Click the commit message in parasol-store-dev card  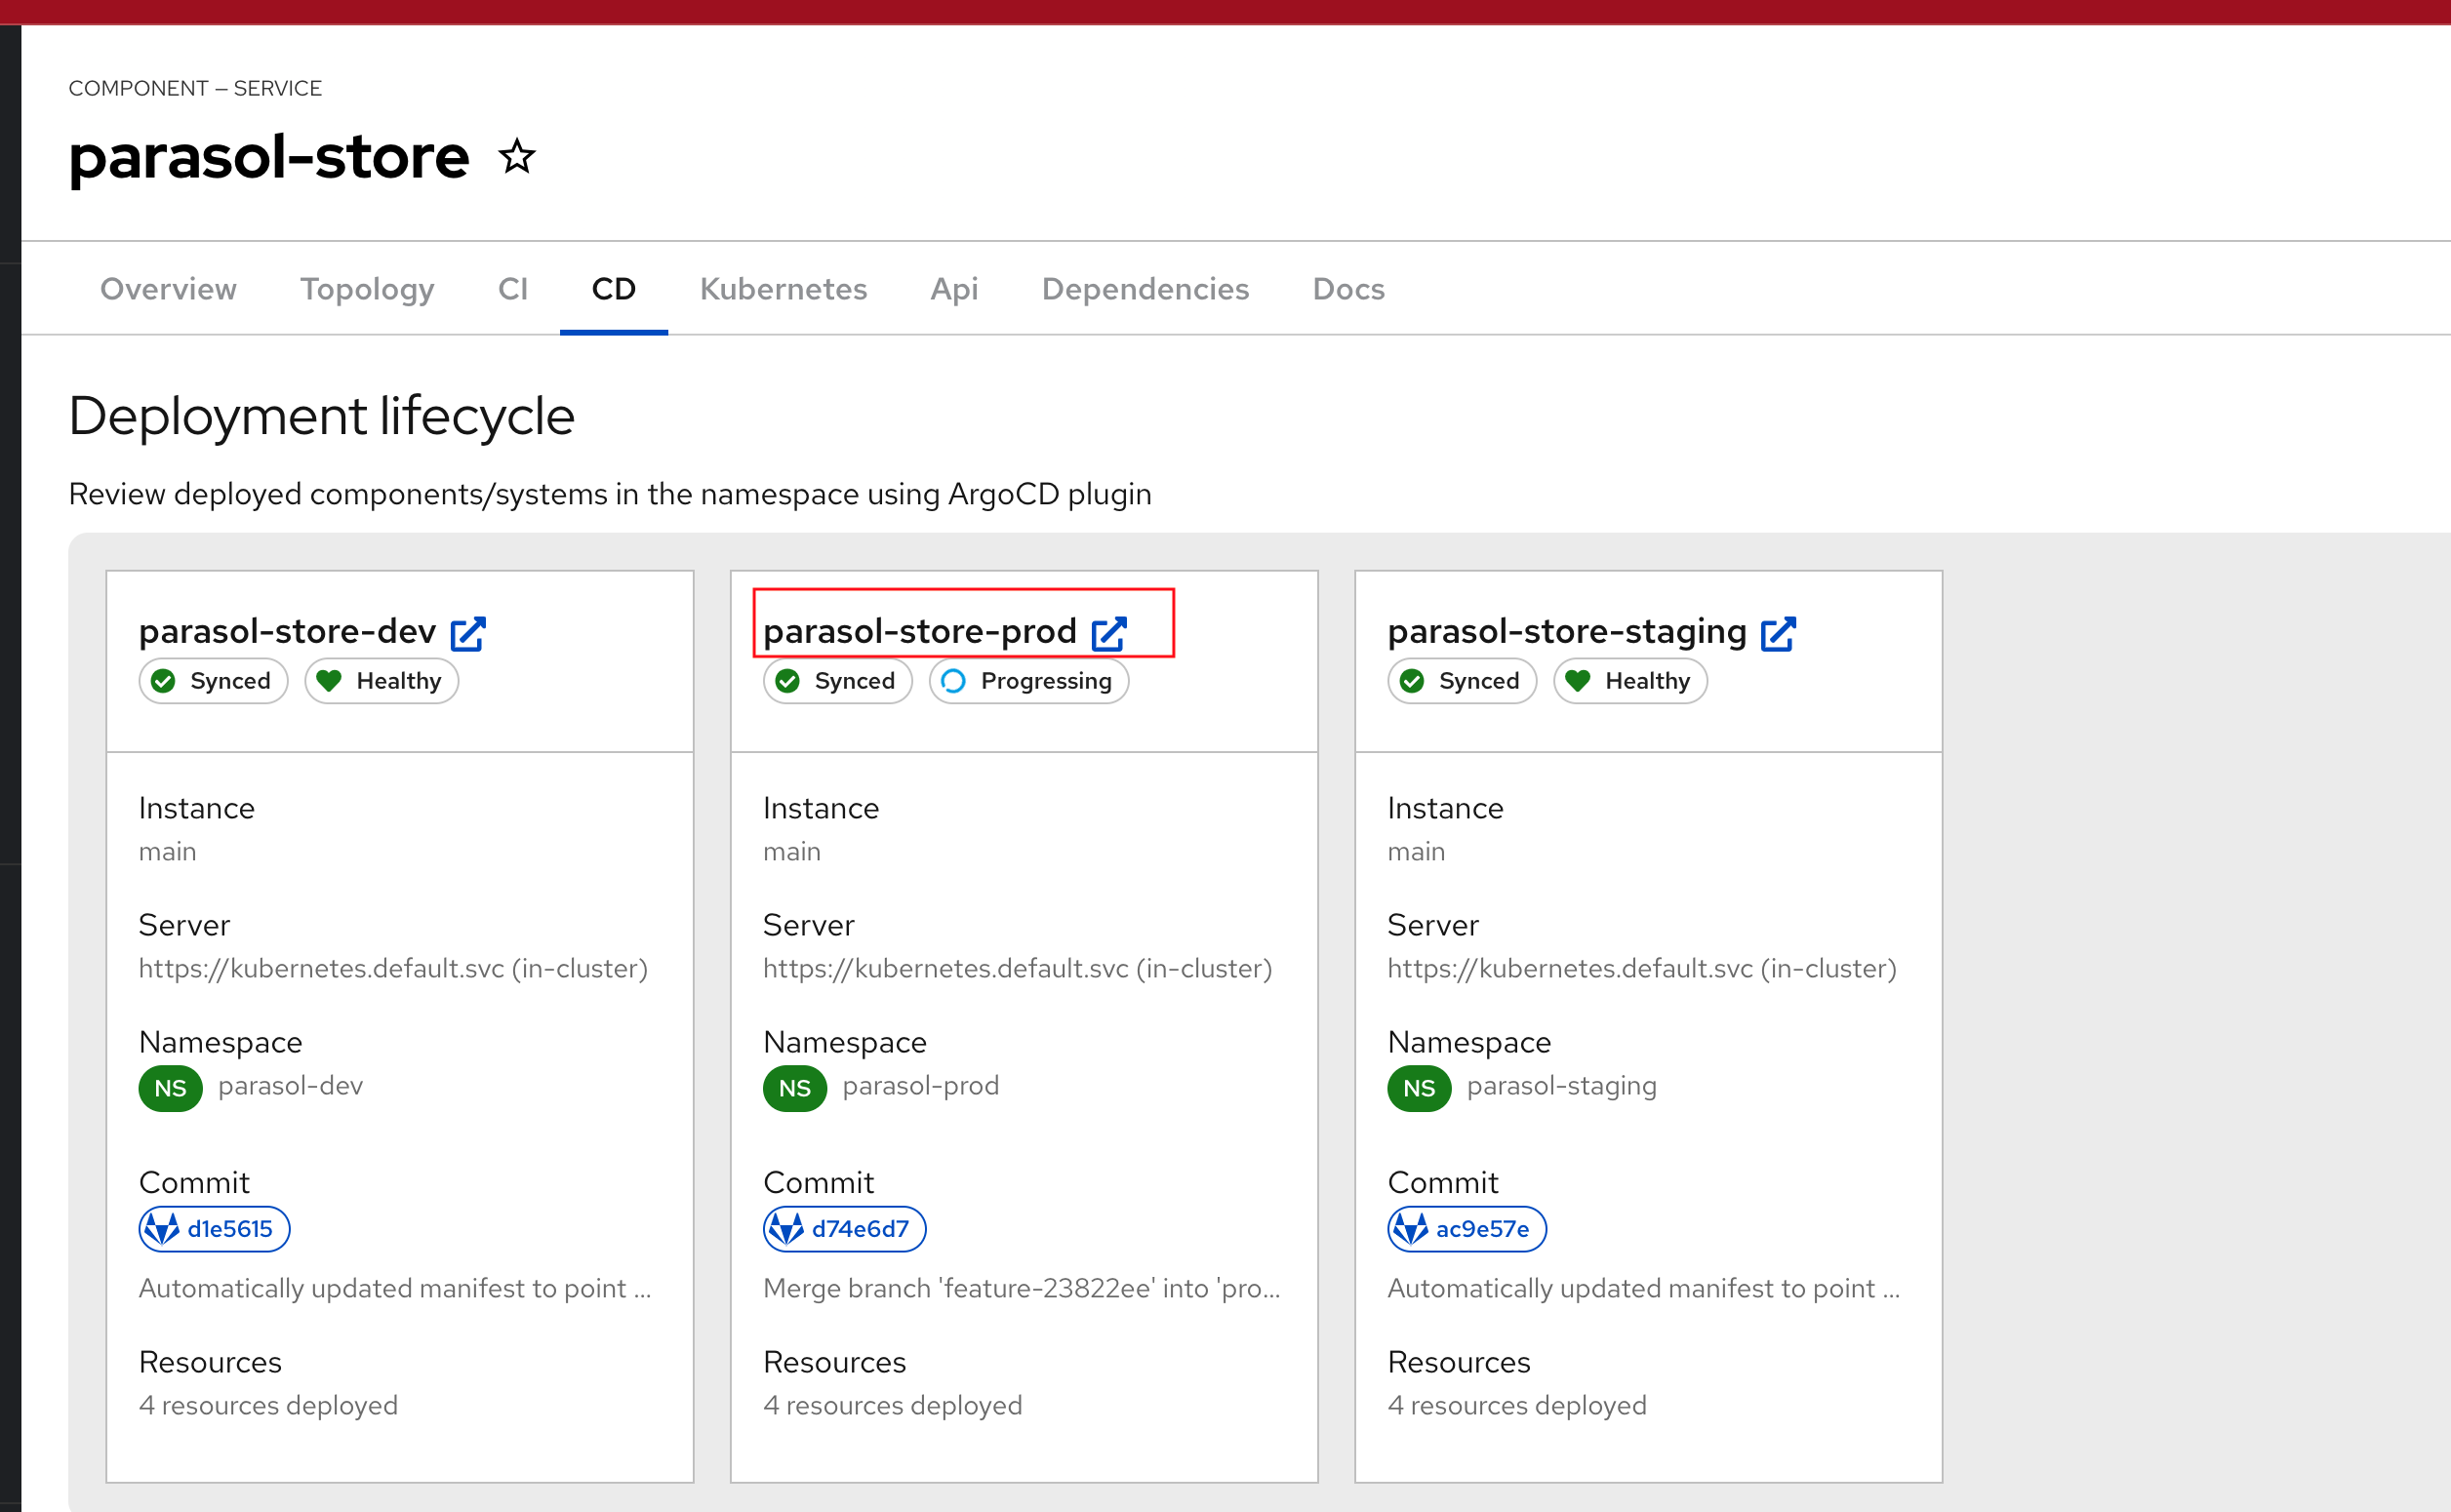(x=395, y=1289)
